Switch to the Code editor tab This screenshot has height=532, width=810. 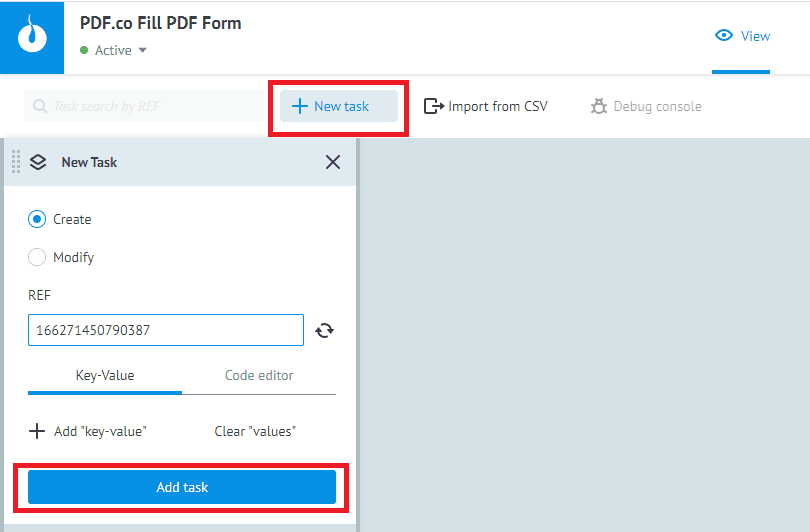(x=259, y=376)
